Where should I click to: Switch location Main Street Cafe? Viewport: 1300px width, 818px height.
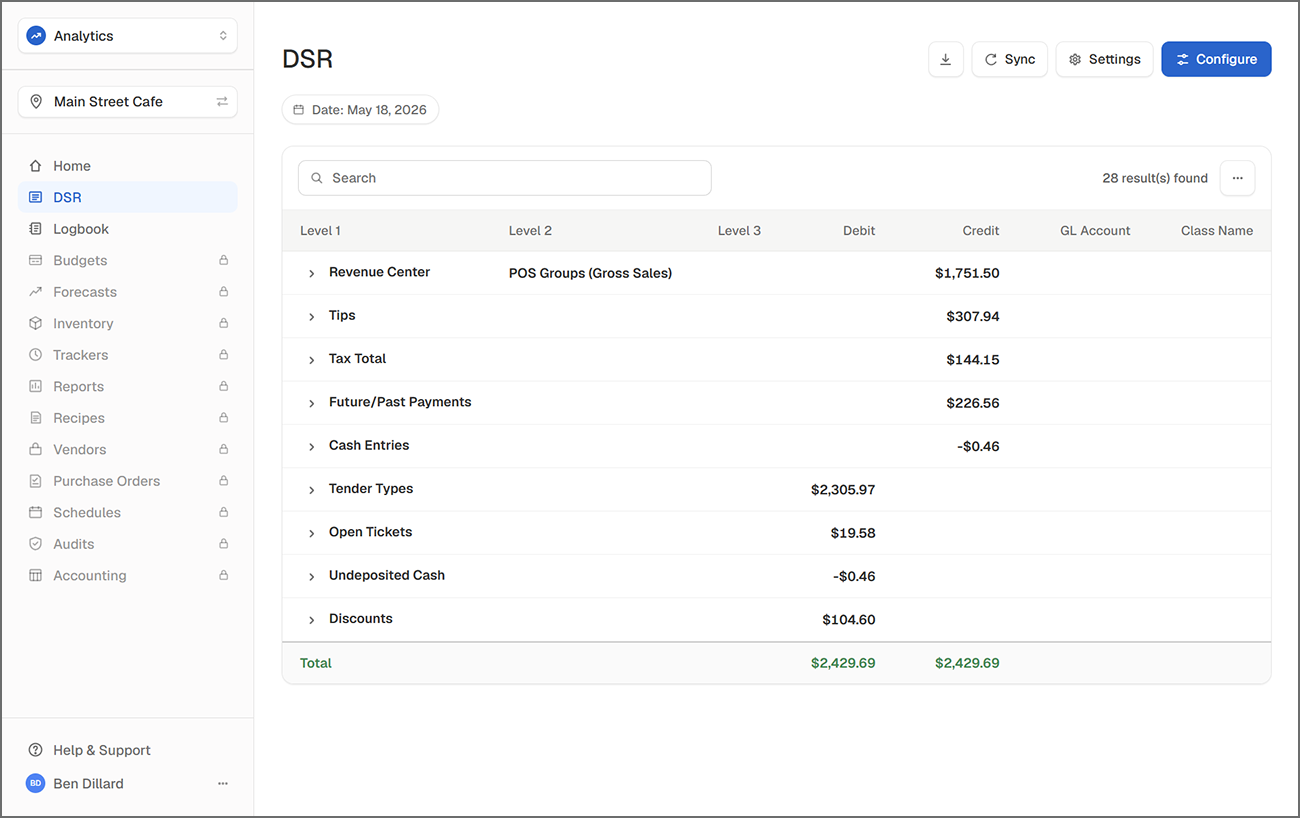coord(128,102)
